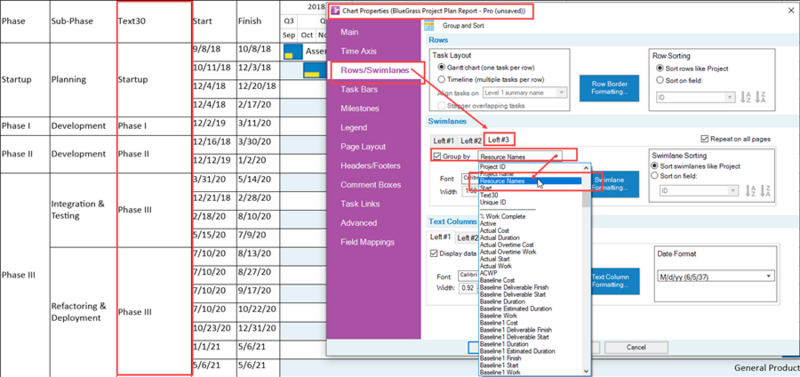Select Gantt chart one task per row
Screen dimensions: 800x377
[441, 67]
